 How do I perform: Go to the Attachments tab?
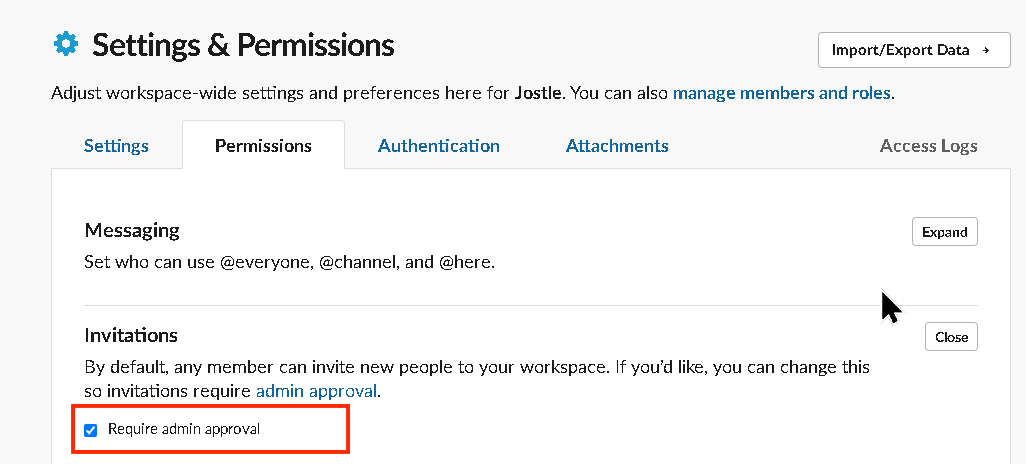(x=616, y=145)
